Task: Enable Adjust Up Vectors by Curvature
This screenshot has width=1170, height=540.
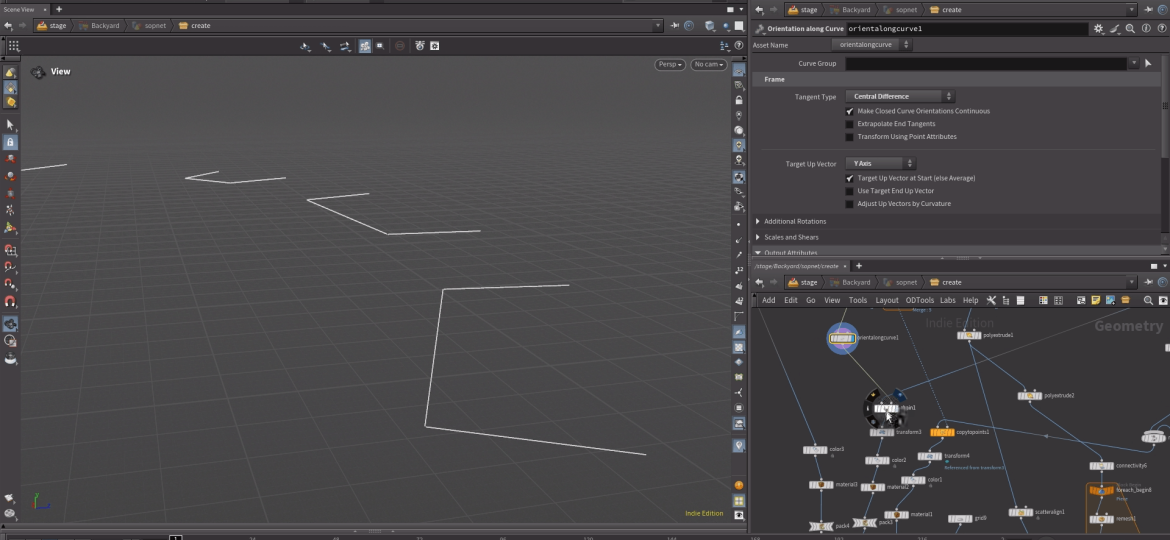Action: point(849,204)
